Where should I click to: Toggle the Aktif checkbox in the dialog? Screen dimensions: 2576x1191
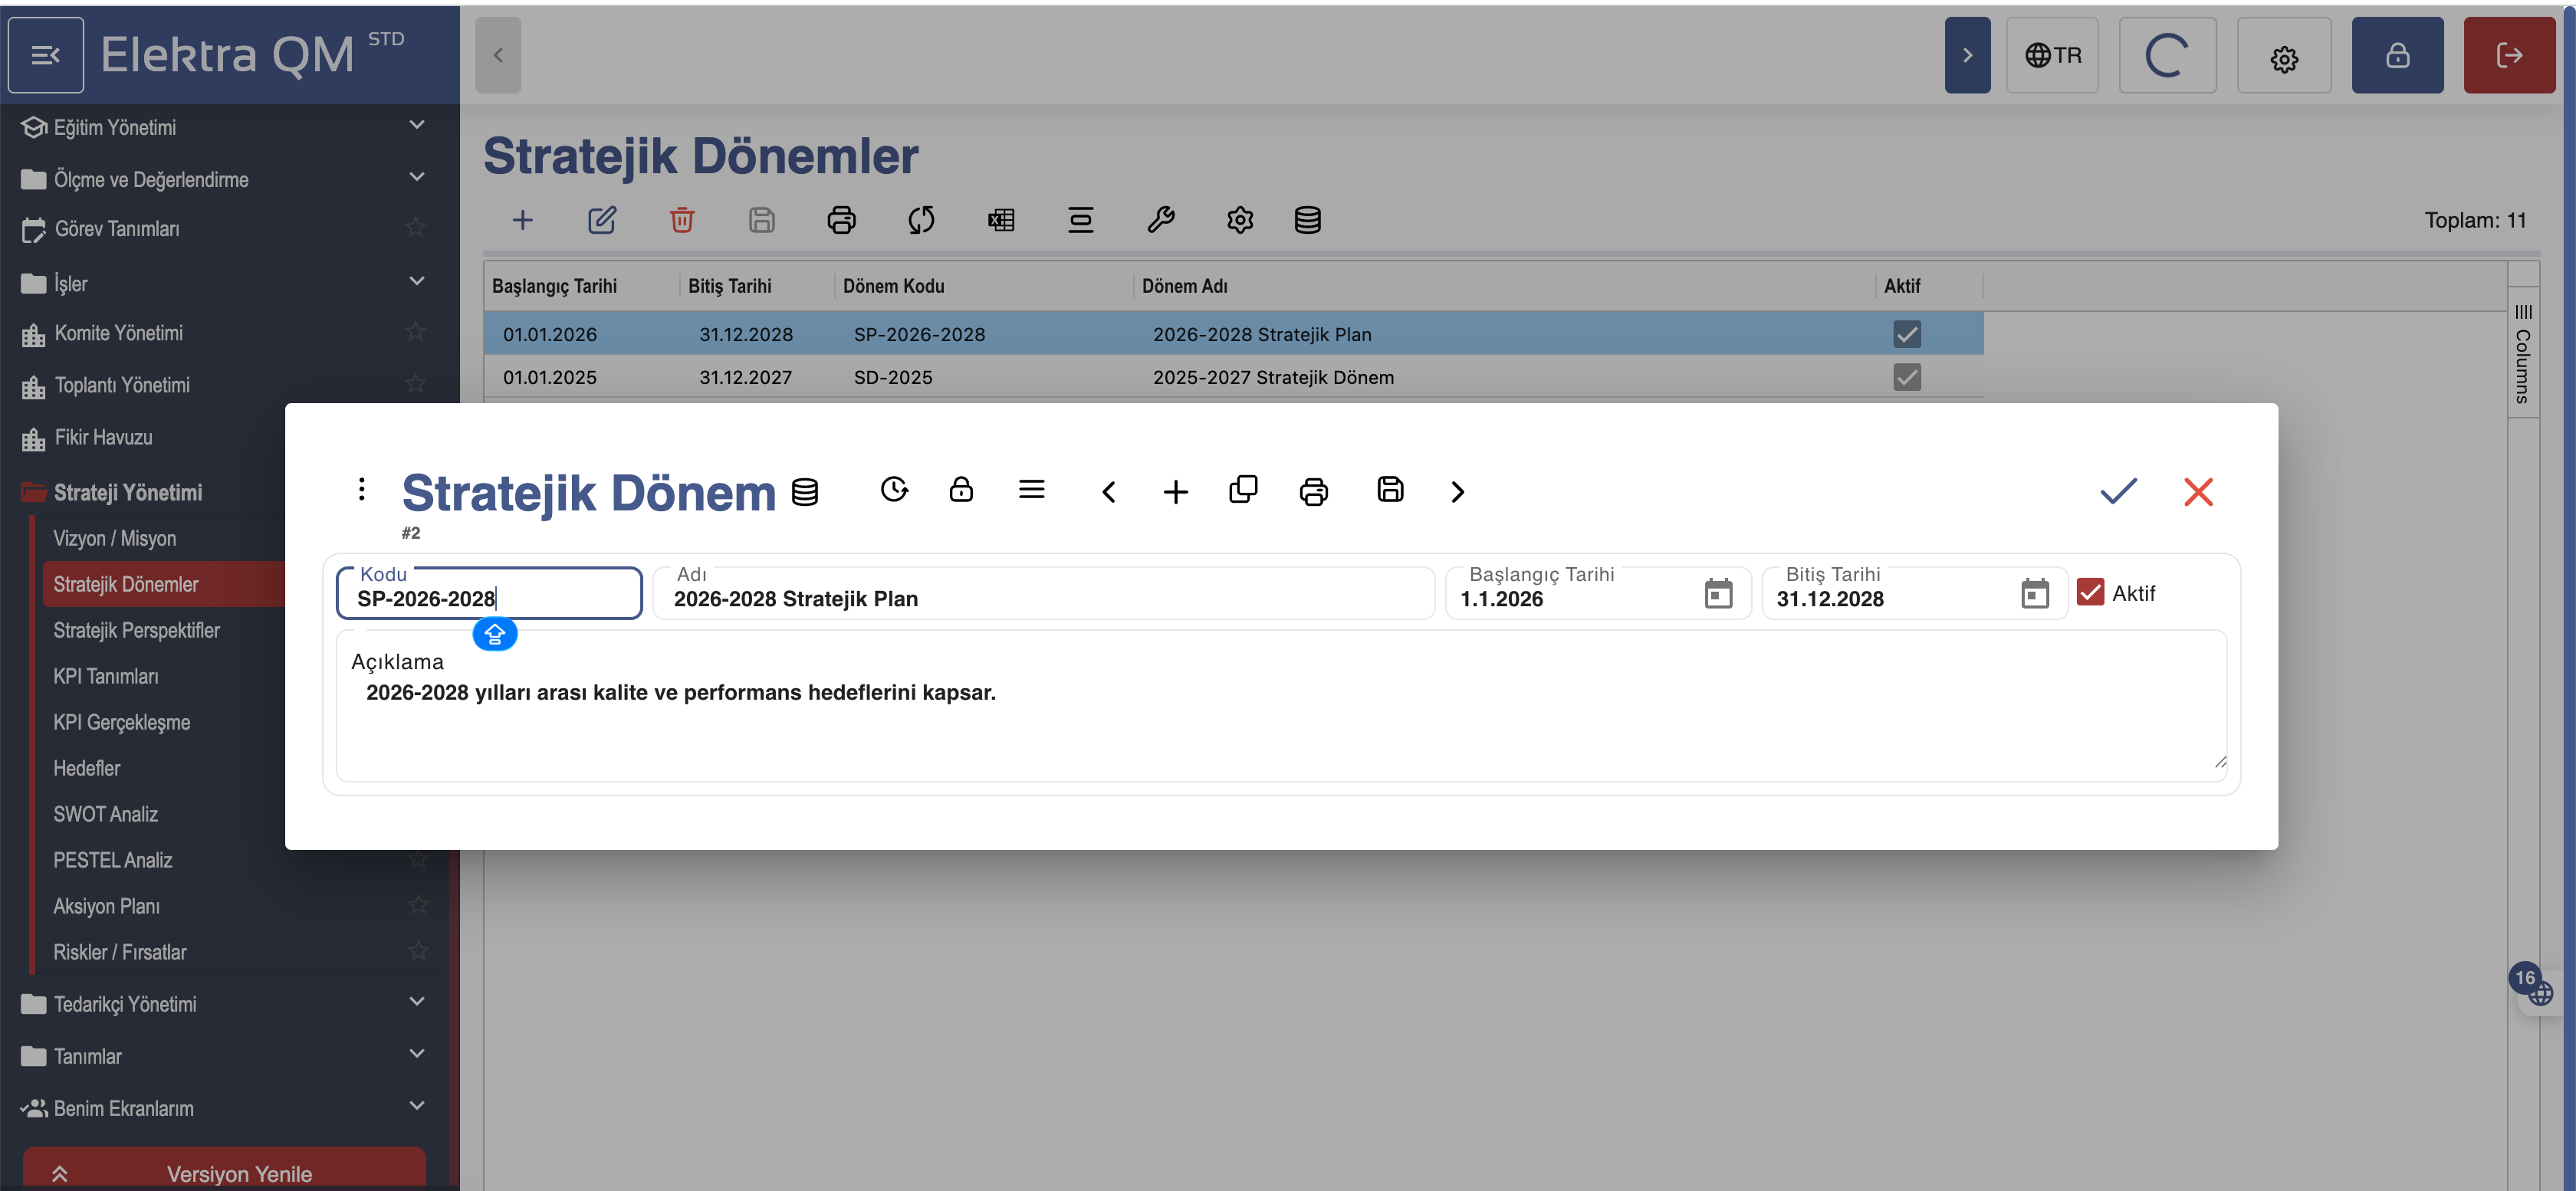point(2090,593)
